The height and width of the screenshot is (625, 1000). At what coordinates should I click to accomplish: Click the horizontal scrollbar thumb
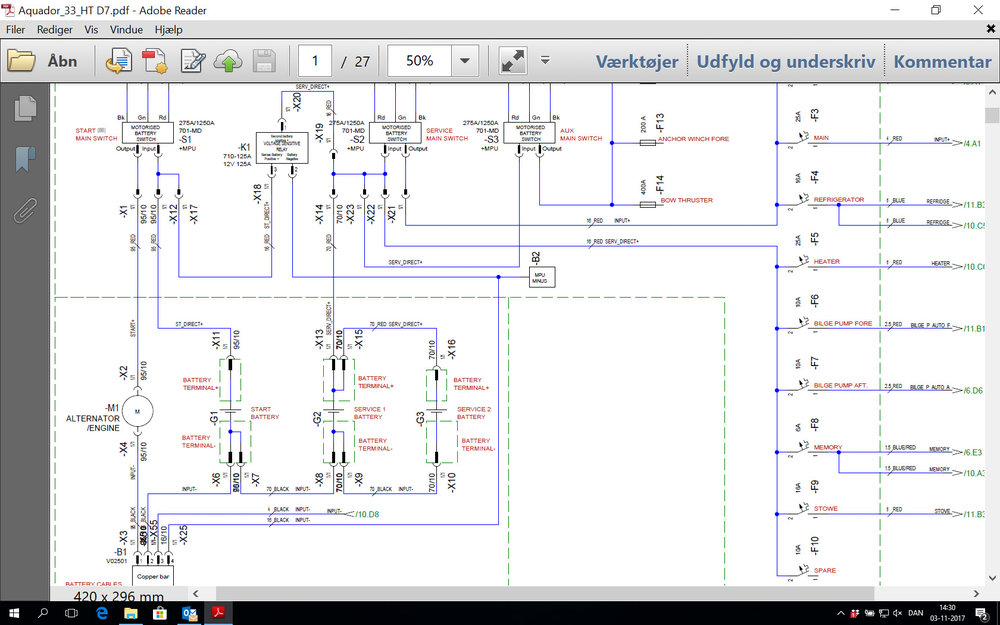pyautogui.click(x=546, y=594)
